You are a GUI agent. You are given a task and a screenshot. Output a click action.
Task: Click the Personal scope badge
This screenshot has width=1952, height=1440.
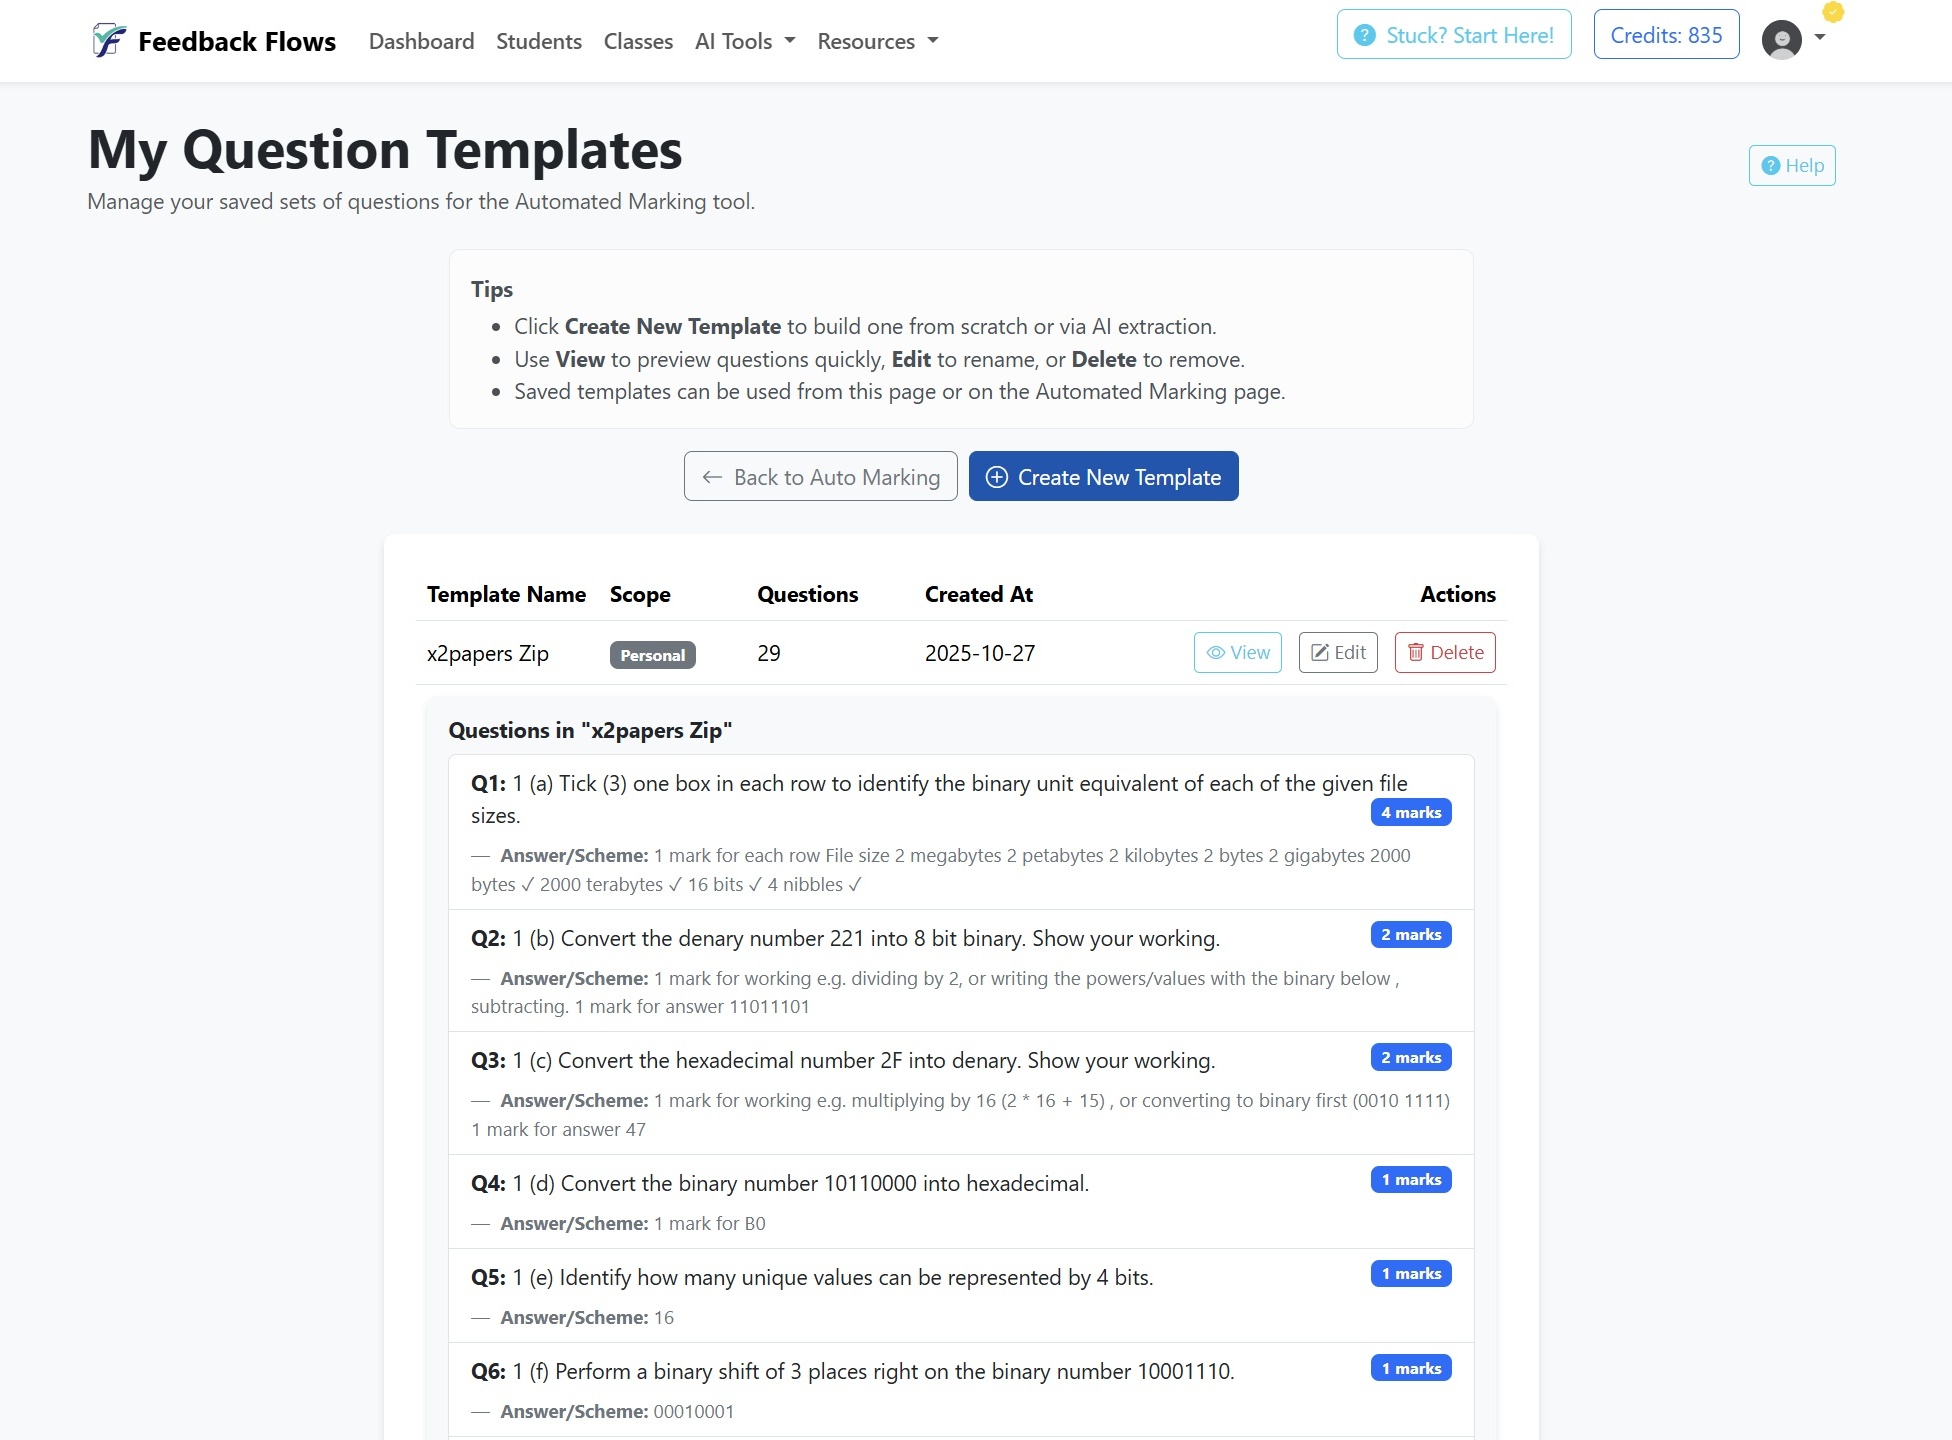click(x=652, y=655)
